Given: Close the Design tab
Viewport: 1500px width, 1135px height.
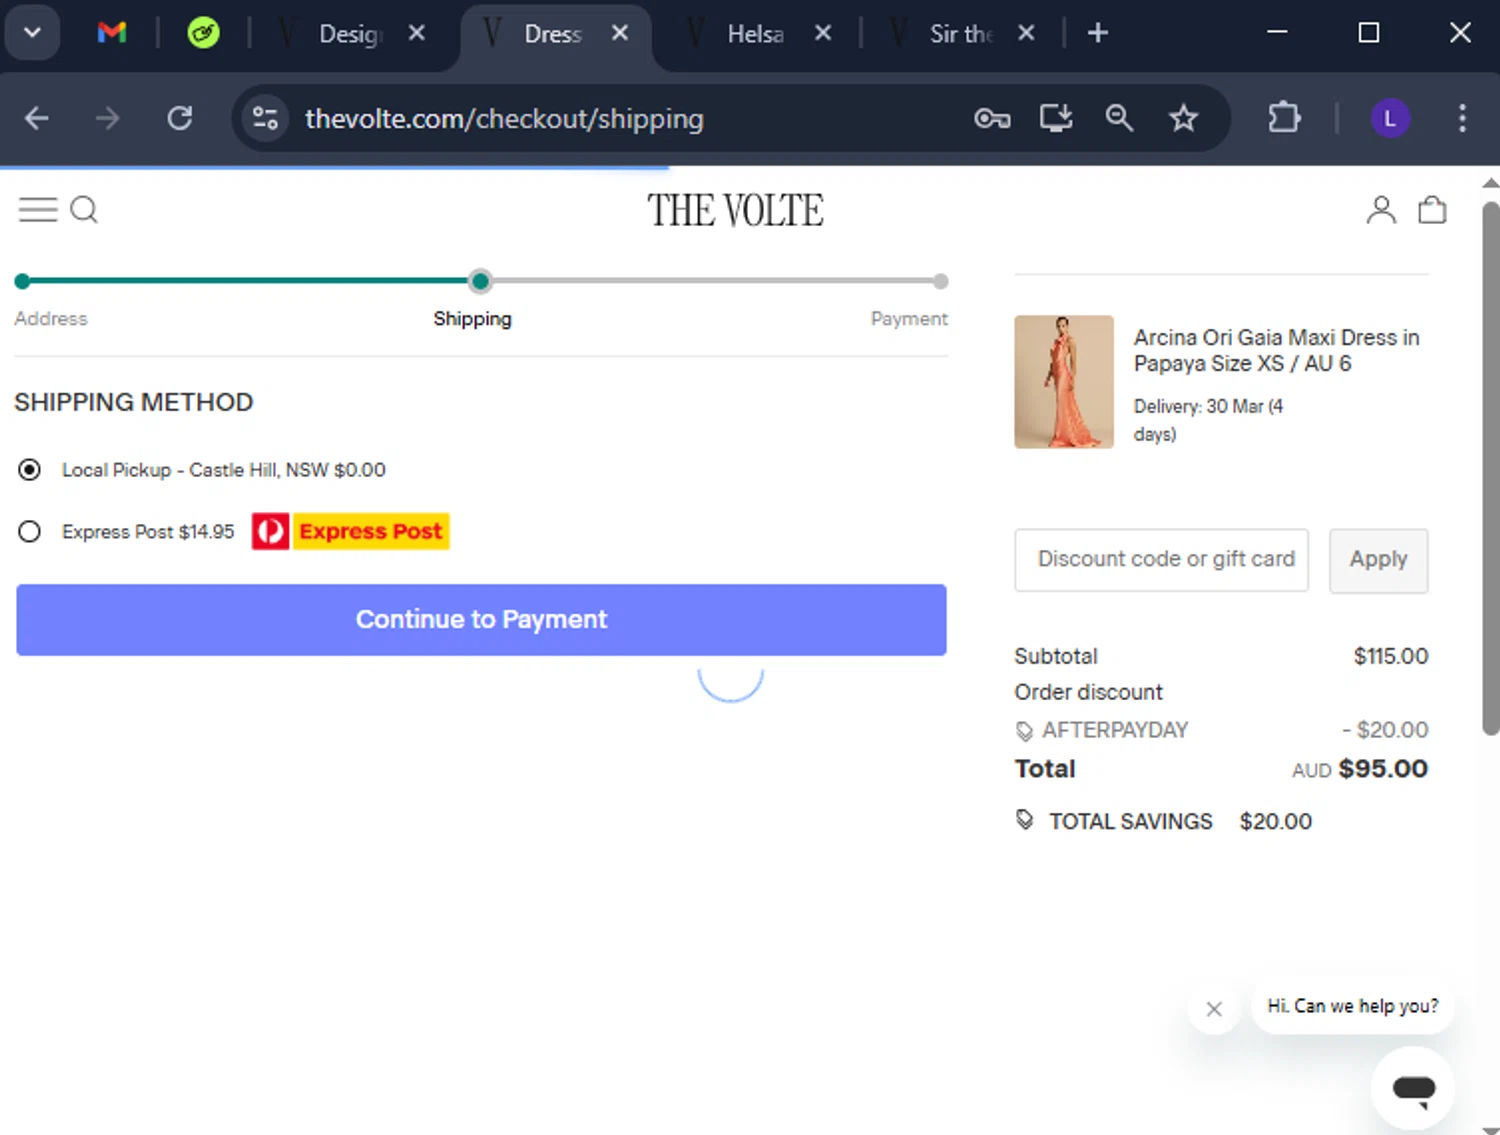Looking at the screenshot, I should tap(417, 33).
